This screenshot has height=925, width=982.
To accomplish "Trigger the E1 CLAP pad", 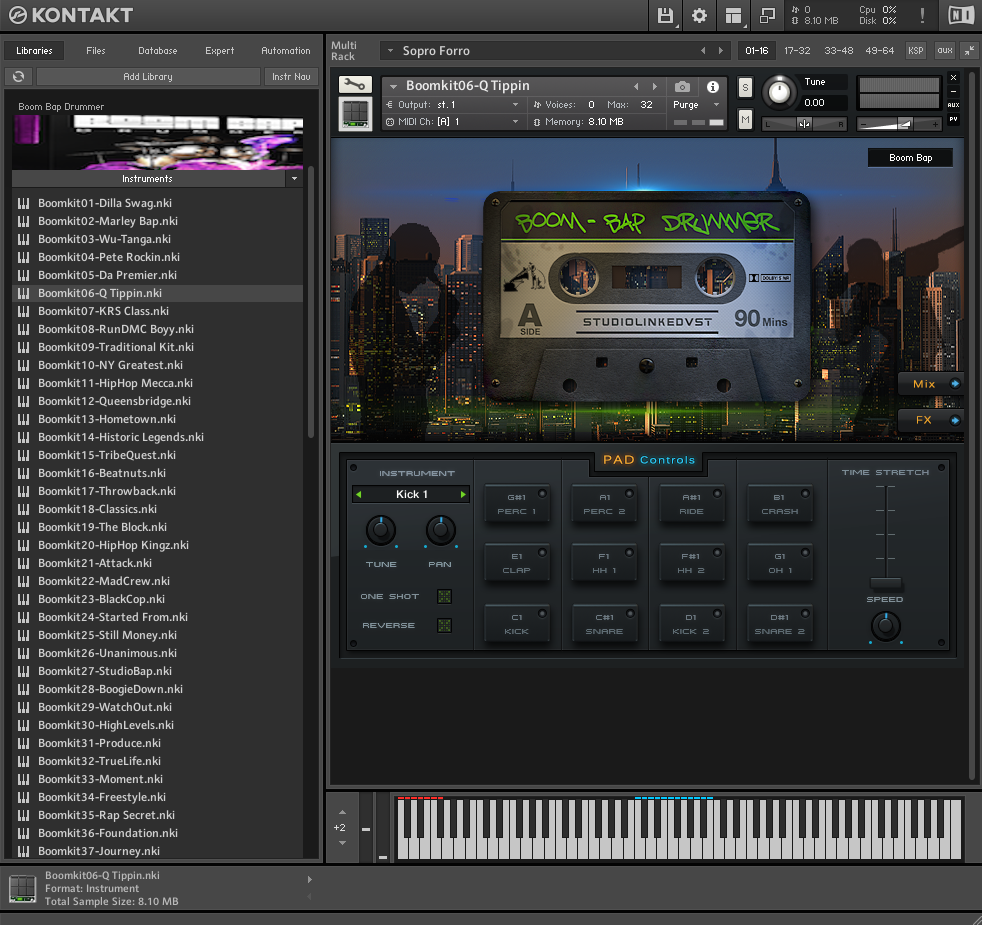I will [517, 563].
